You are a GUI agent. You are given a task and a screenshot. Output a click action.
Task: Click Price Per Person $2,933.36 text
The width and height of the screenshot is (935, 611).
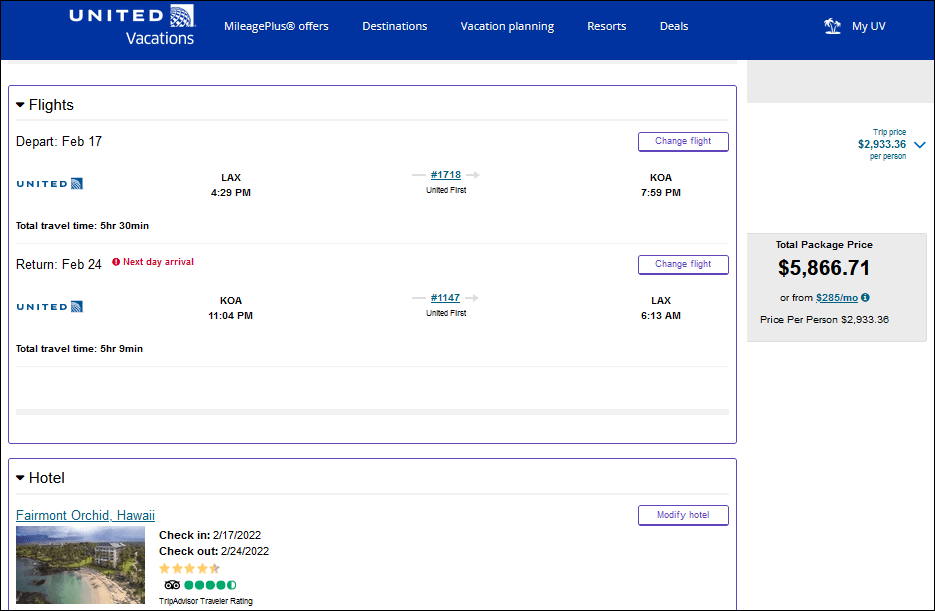coord(824,320)
